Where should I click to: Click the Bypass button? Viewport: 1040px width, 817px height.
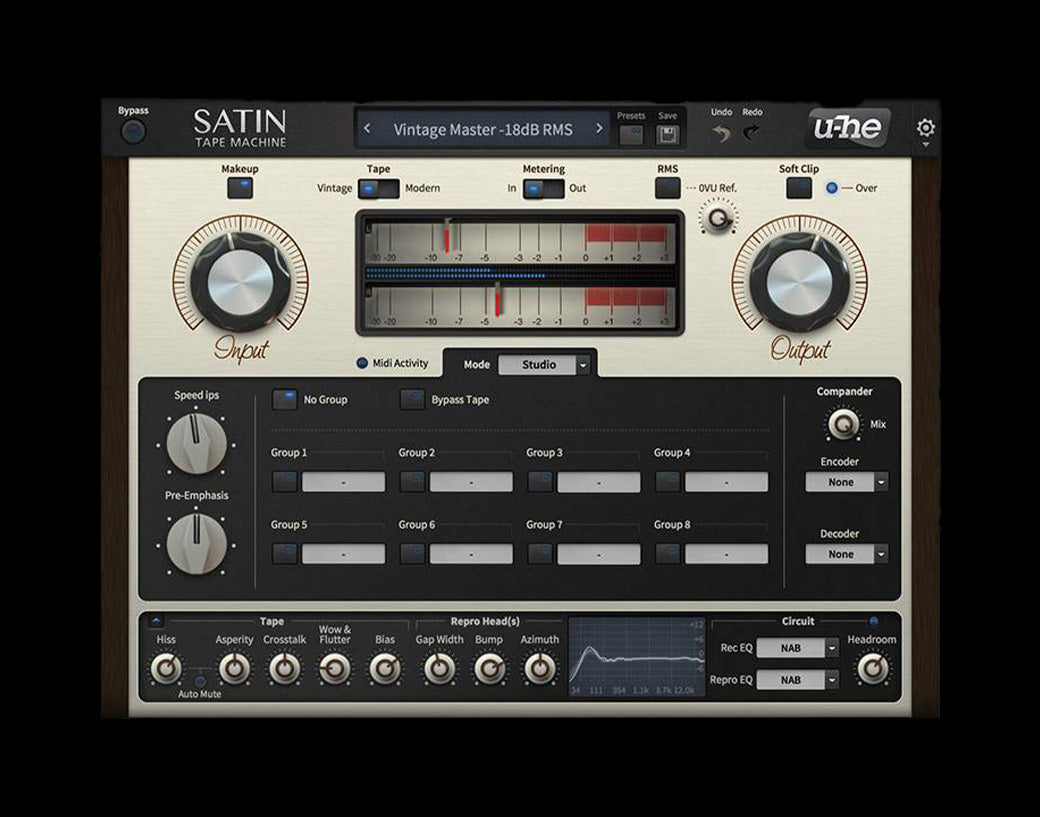133,131
